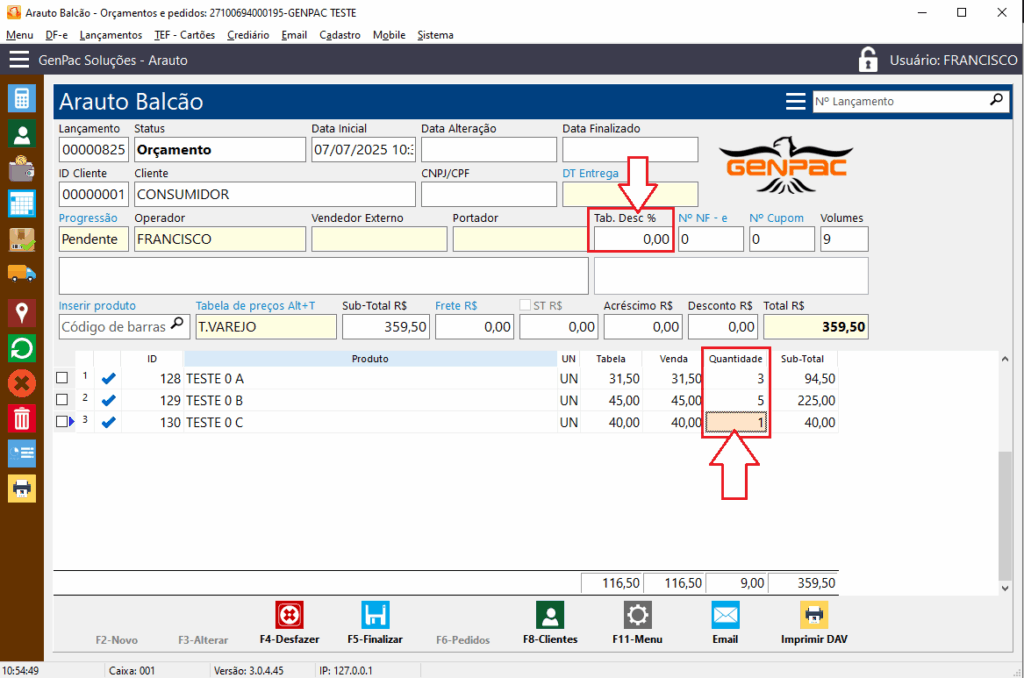Tick the checkbox for TESTE 0 A
The width and height of the screenshot is (1024, 678).
(62, 378)
